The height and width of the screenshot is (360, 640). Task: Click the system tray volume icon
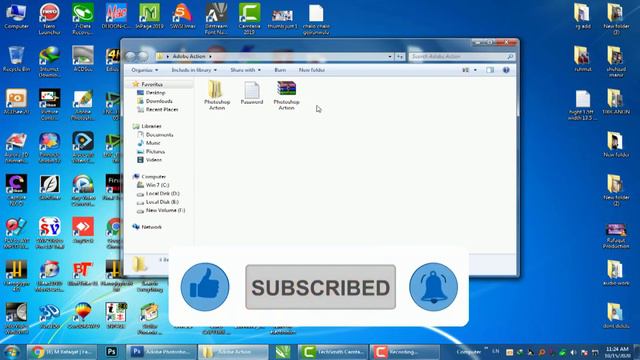coord(573,352)
